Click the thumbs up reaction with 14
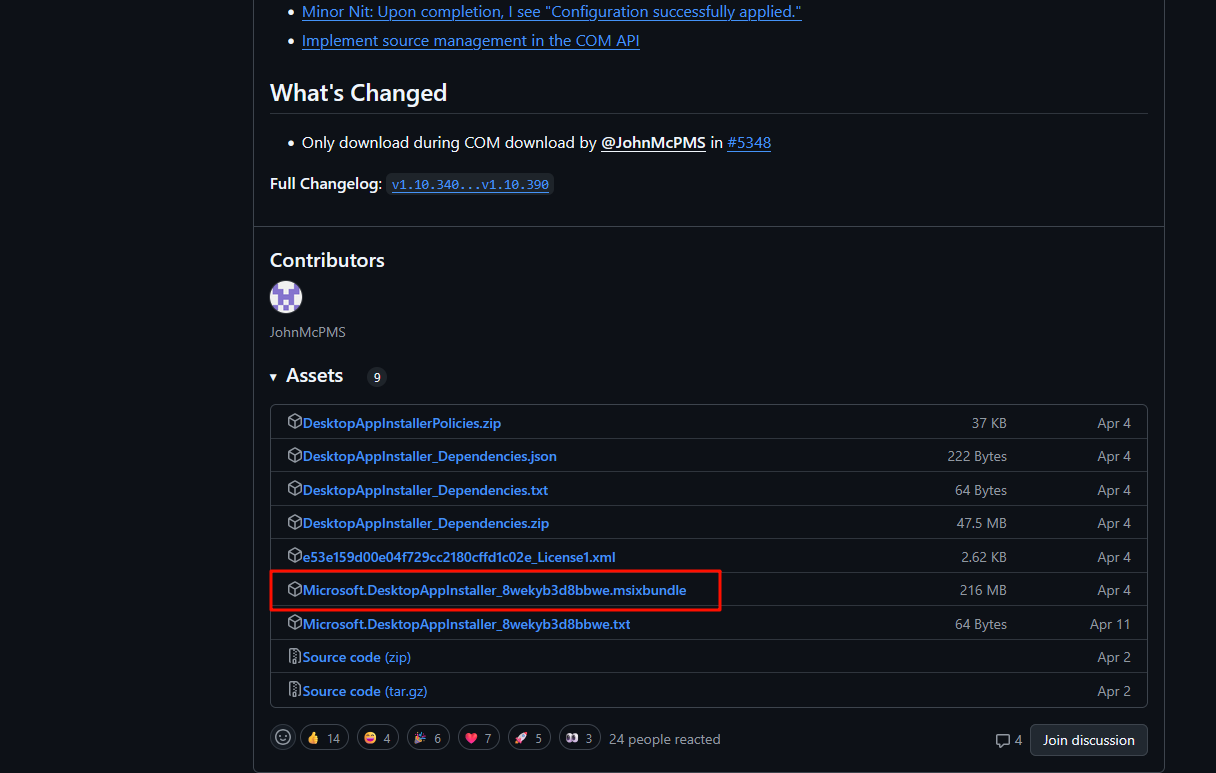 (x=324, y=739)
